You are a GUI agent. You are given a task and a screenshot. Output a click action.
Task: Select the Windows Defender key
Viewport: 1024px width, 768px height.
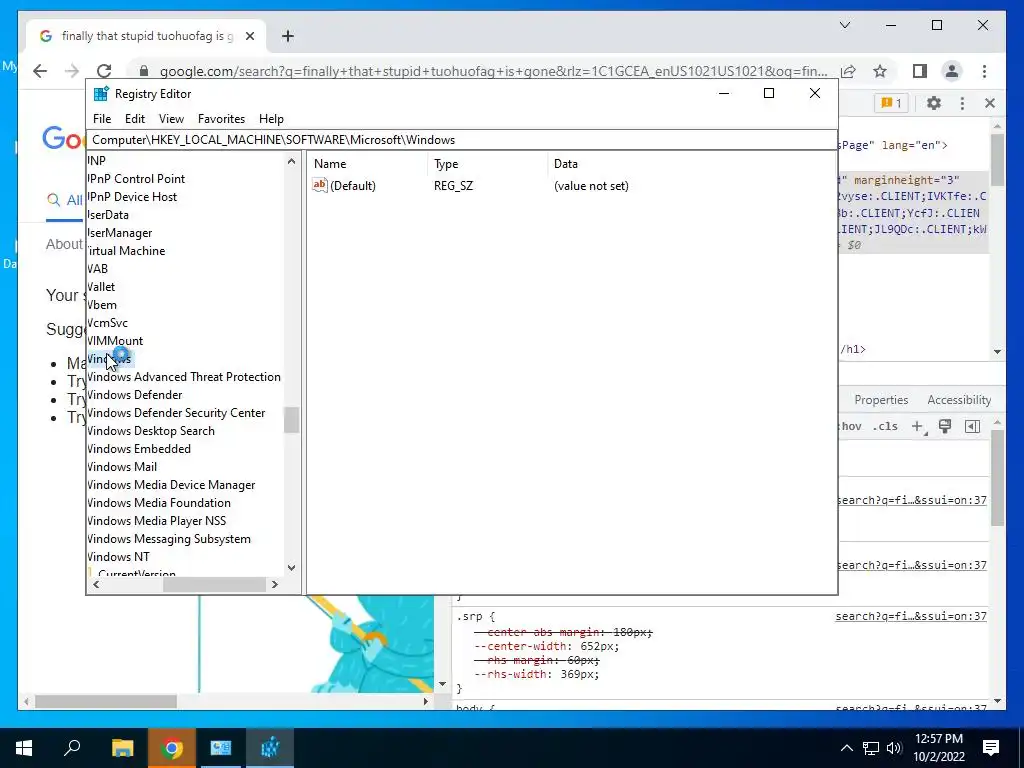coord(135,394)
